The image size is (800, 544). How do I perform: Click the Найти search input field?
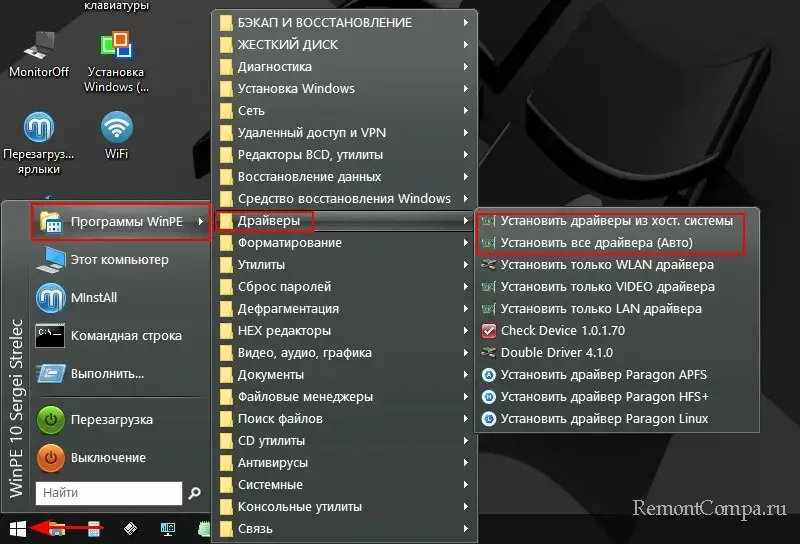coord(109,493)
